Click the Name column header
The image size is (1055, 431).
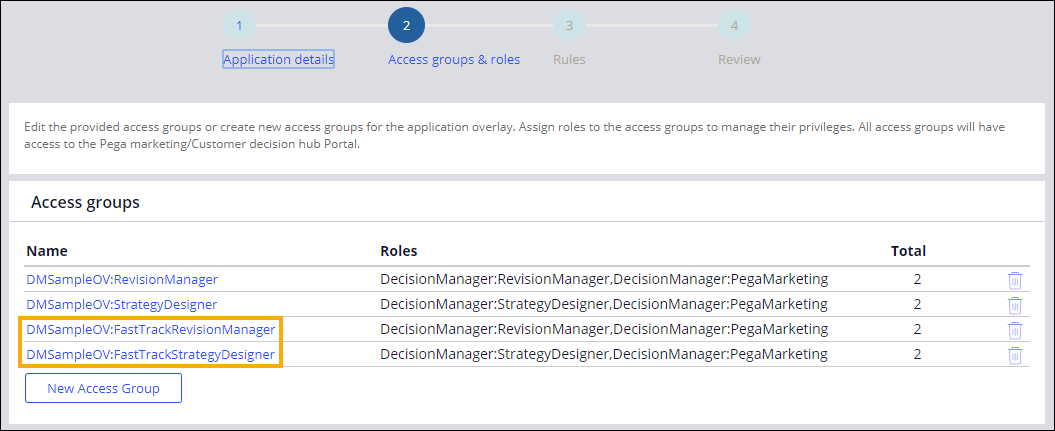point(47,251)
